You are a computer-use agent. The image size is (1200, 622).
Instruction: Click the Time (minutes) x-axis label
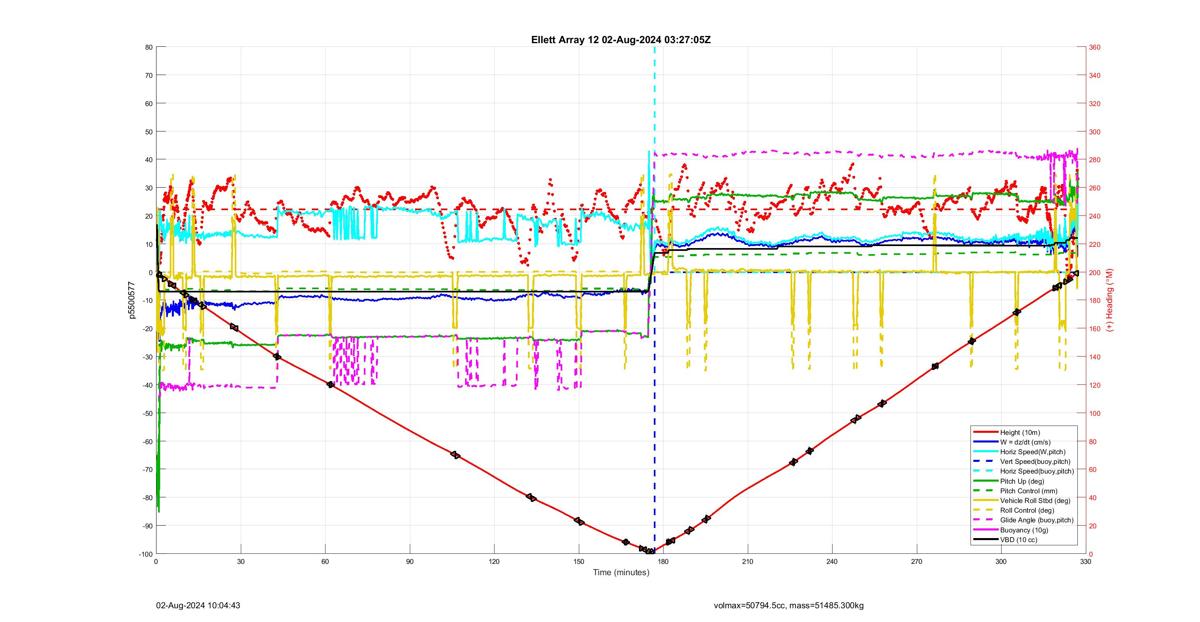click(x=621, y=573)
